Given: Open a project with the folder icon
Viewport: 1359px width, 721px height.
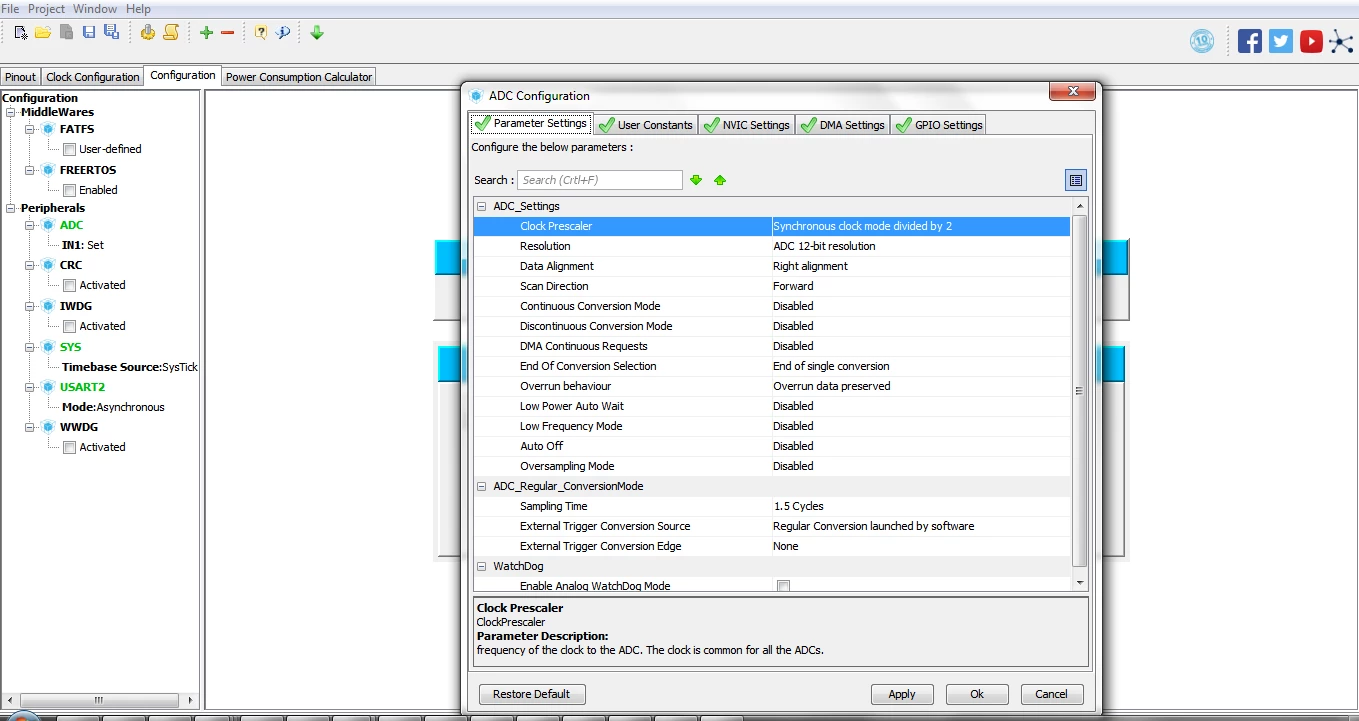Looking at the screenshot, I should pos(43,32).
